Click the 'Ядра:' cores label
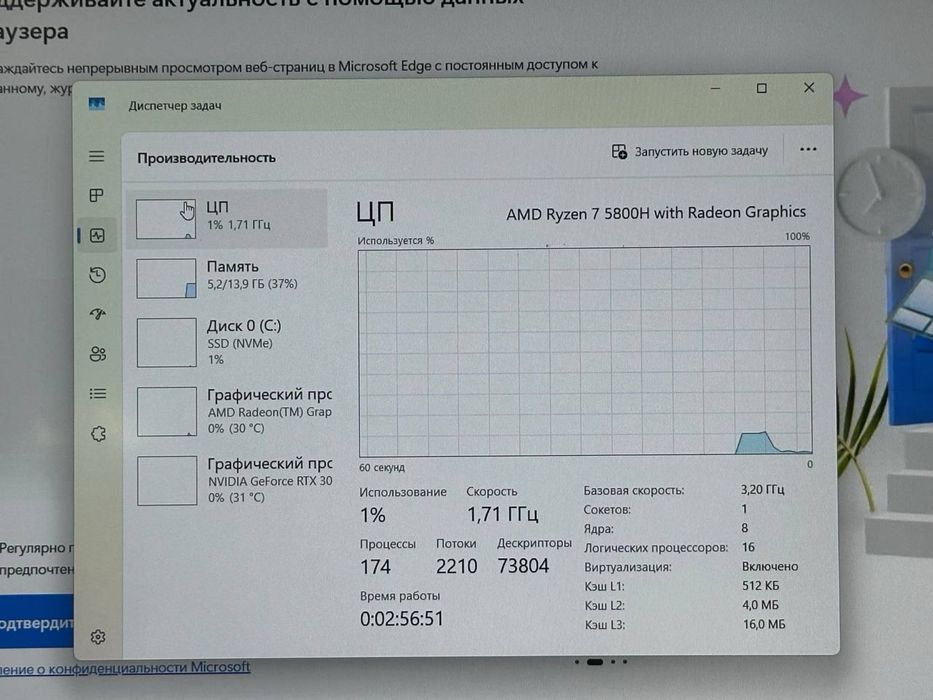 (599, 529)
